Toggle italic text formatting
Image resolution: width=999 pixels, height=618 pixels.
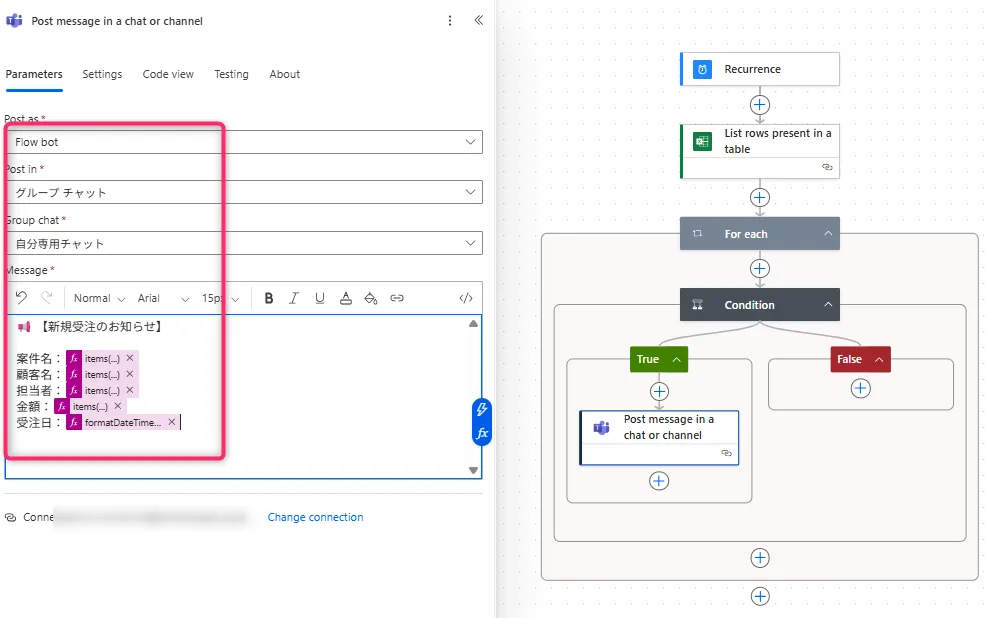(294, 298)
